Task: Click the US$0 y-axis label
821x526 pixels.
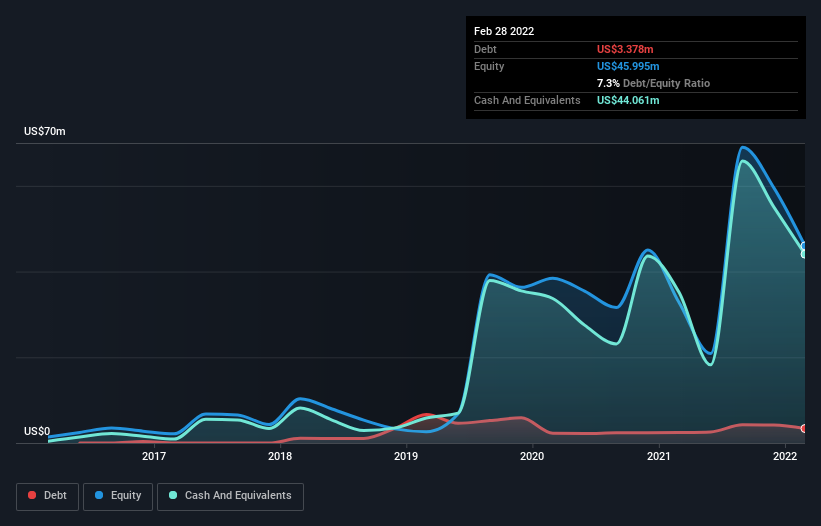Action: tap(37, 431)
